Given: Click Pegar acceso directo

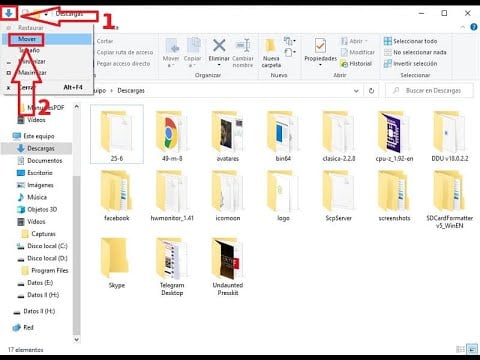Looking at the screenshot, I should click(123, 63).
